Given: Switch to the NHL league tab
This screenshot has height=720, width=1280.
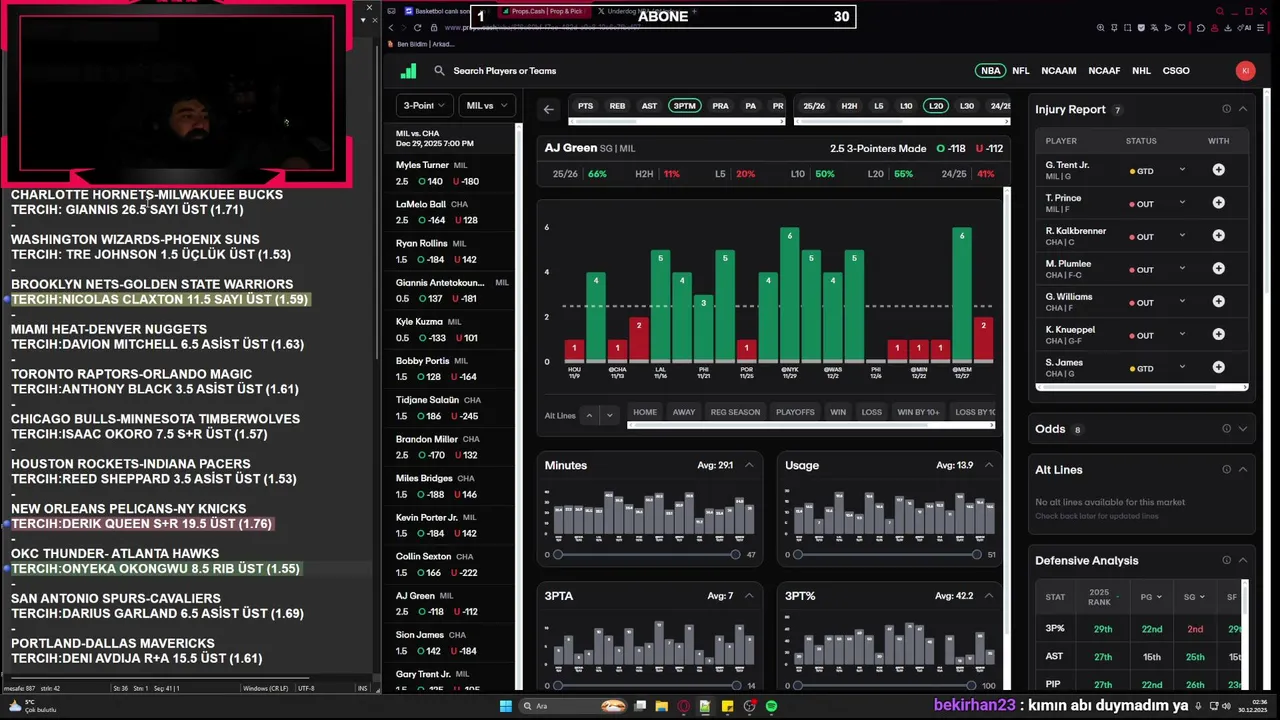Looking at the screenshot, I should [1141, 71].
